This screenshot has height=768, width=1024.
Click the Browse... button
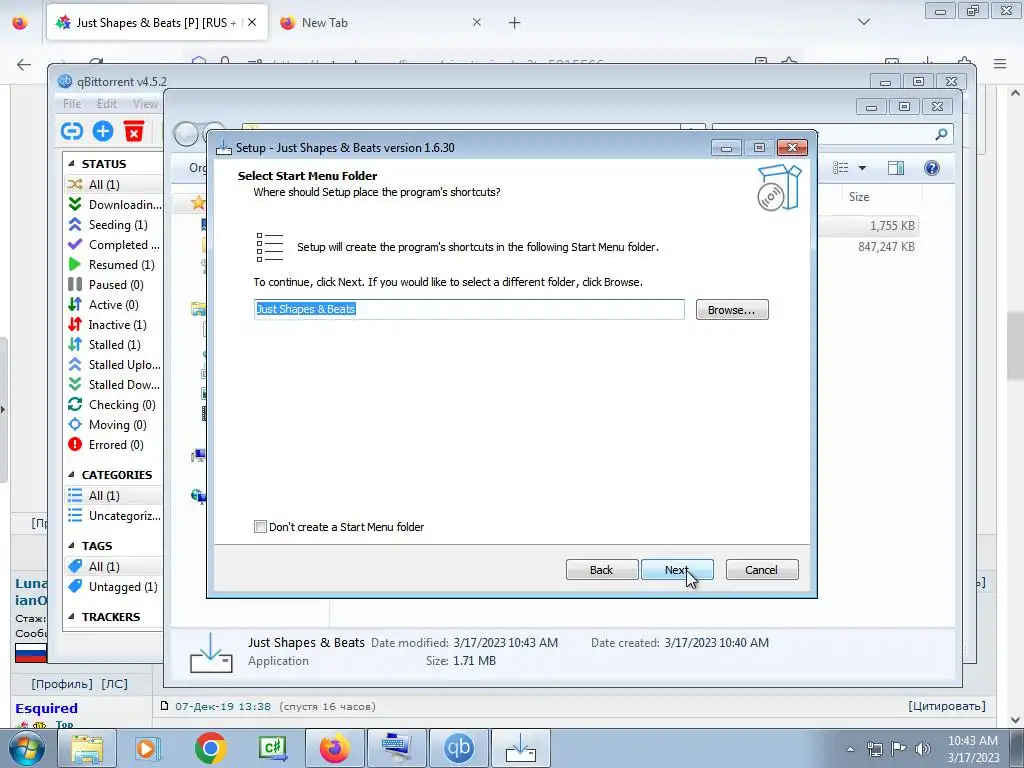(x=731, y=310)
